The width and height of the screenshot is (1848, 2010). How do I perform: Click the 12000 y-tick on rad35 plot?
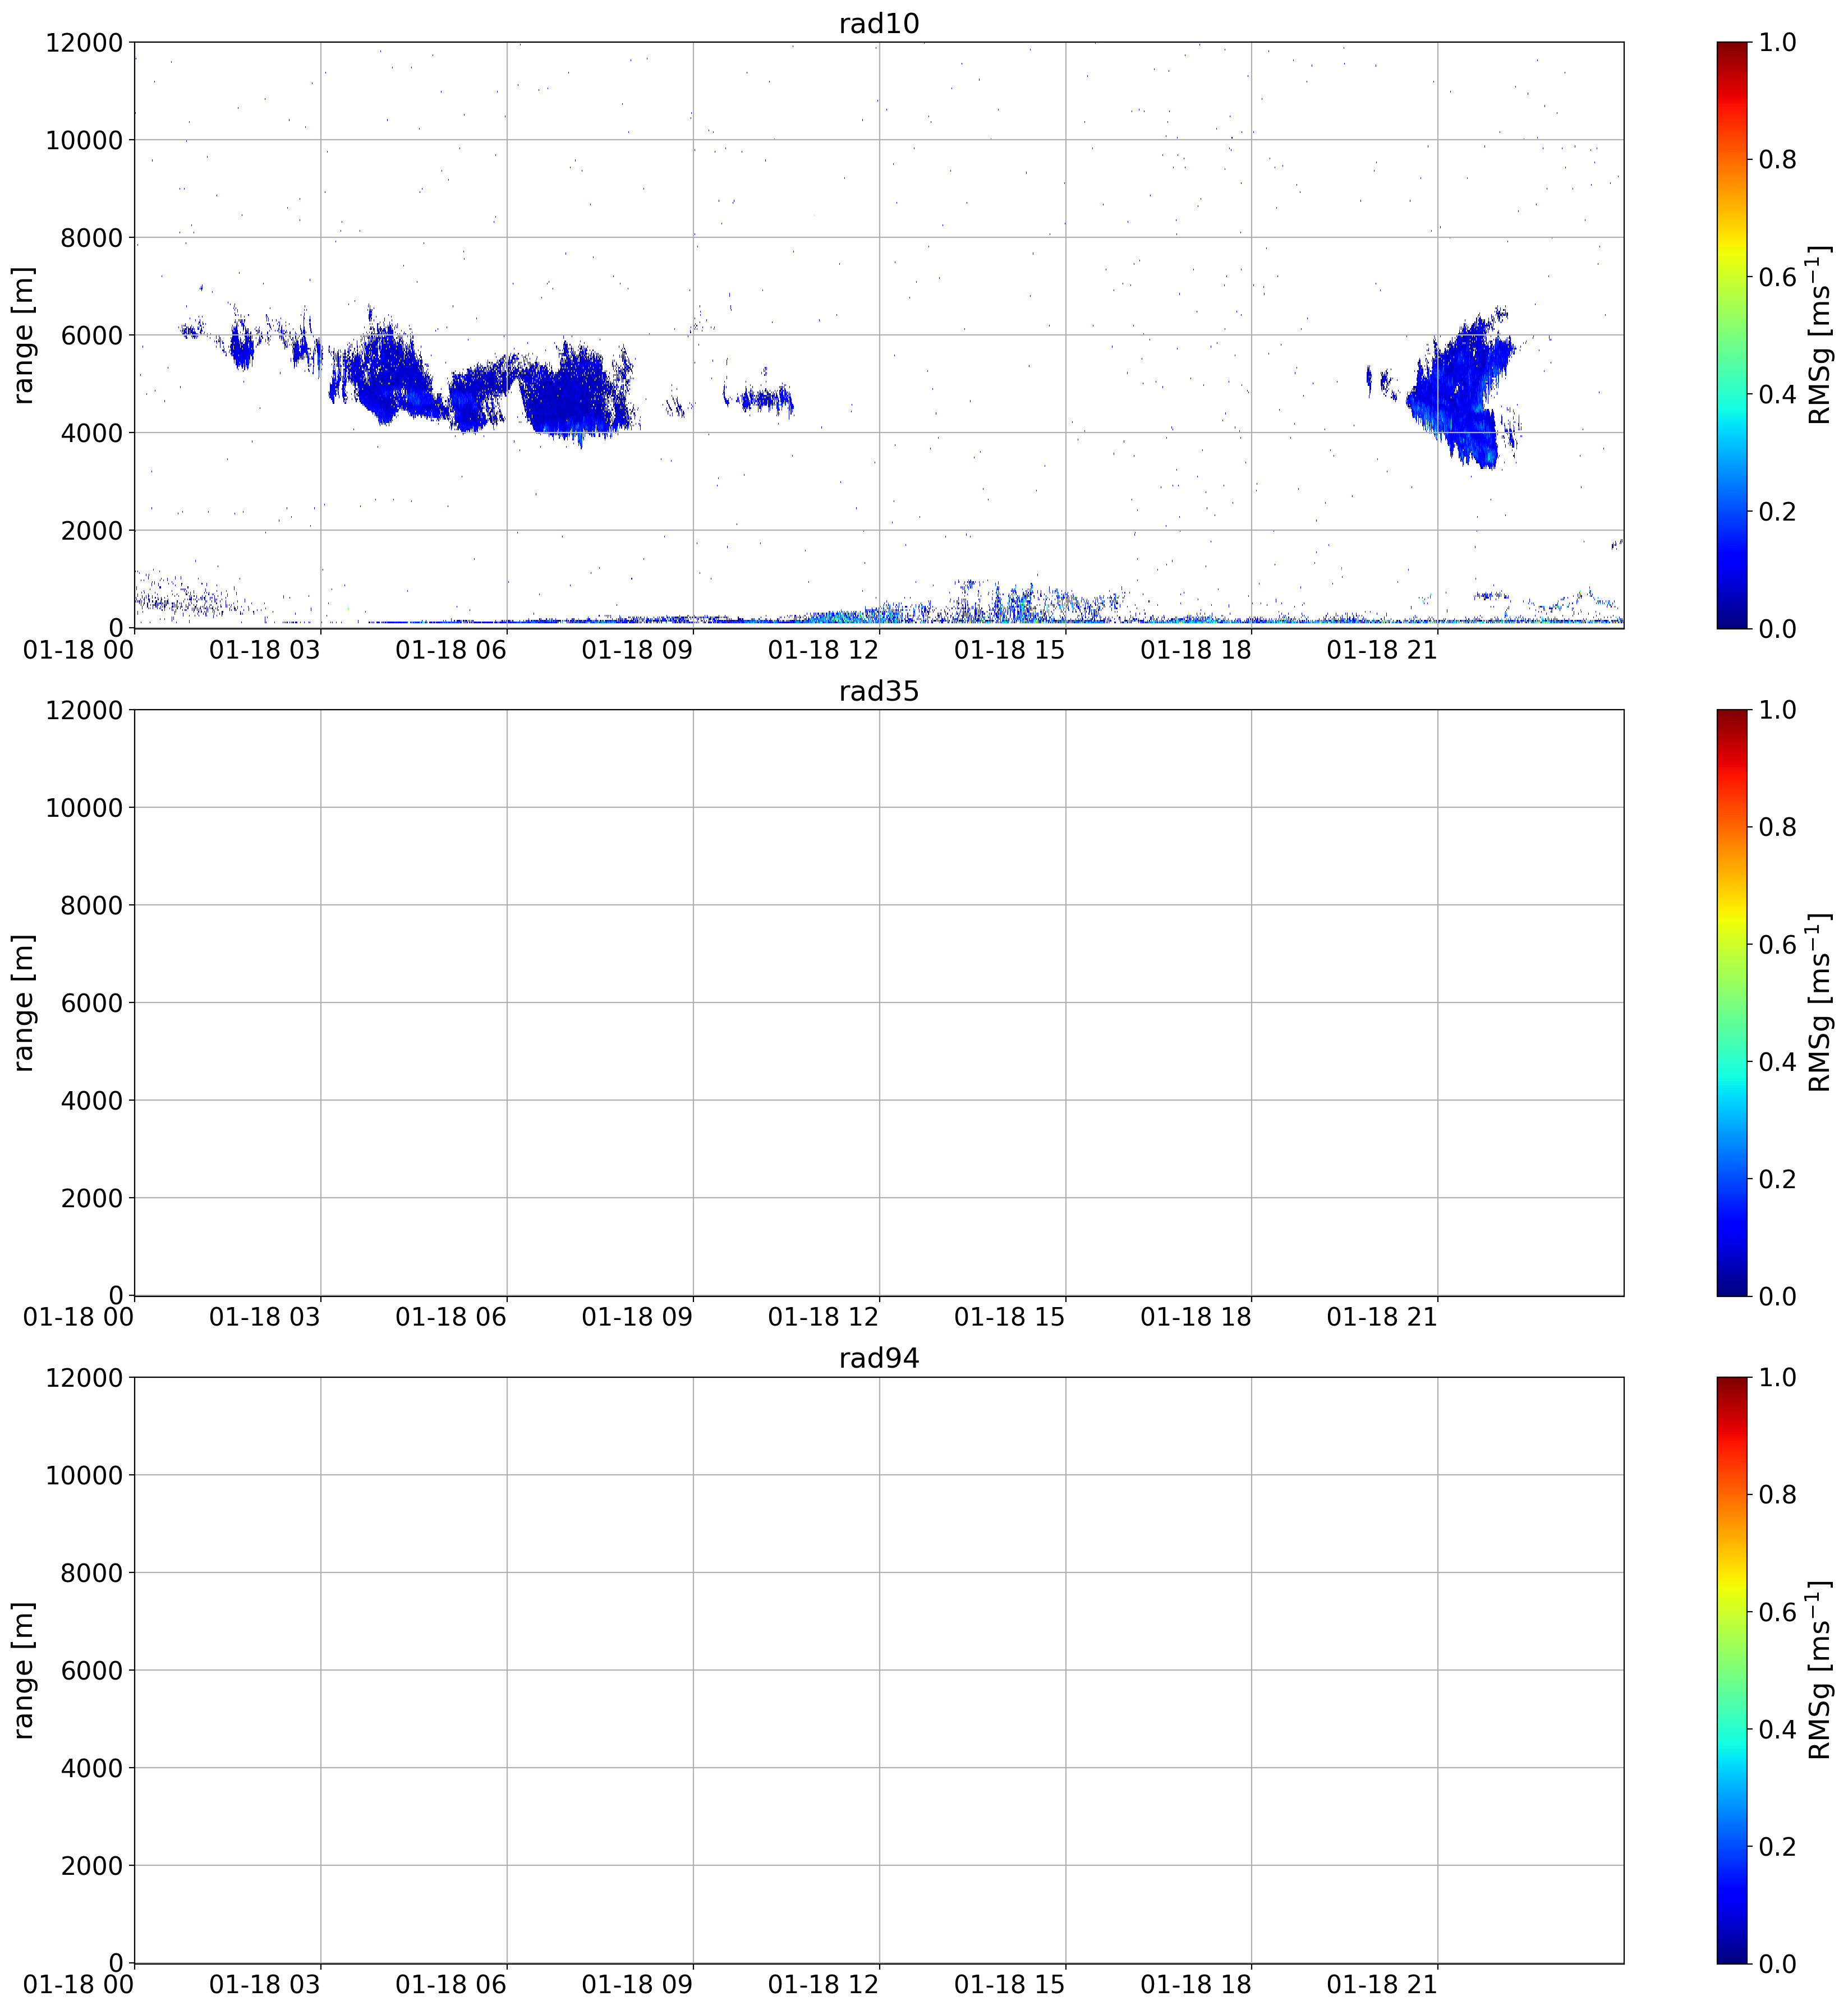84,710
